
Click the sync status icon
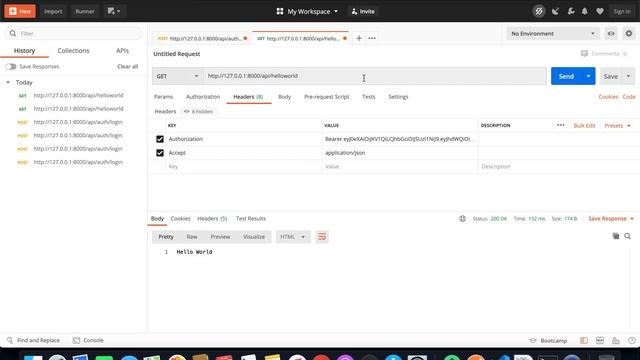pos(539,11)
